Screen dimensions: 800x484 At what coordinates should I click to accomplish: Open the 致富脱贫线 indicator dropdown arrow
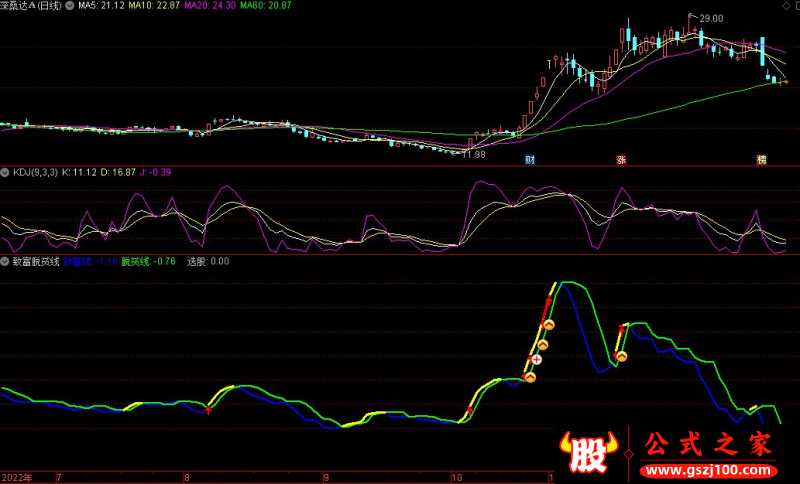(x=6, y=262)
